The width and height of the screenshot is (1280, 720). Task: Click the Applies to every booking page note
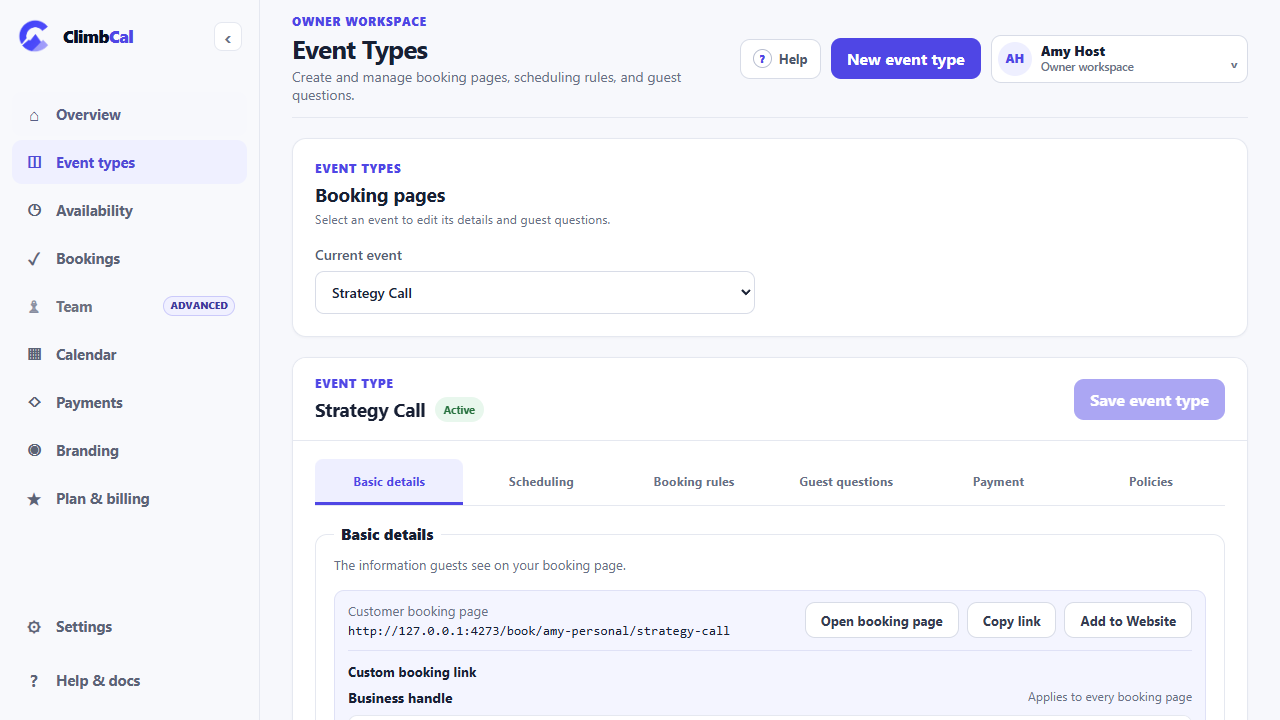point(1110,697)
